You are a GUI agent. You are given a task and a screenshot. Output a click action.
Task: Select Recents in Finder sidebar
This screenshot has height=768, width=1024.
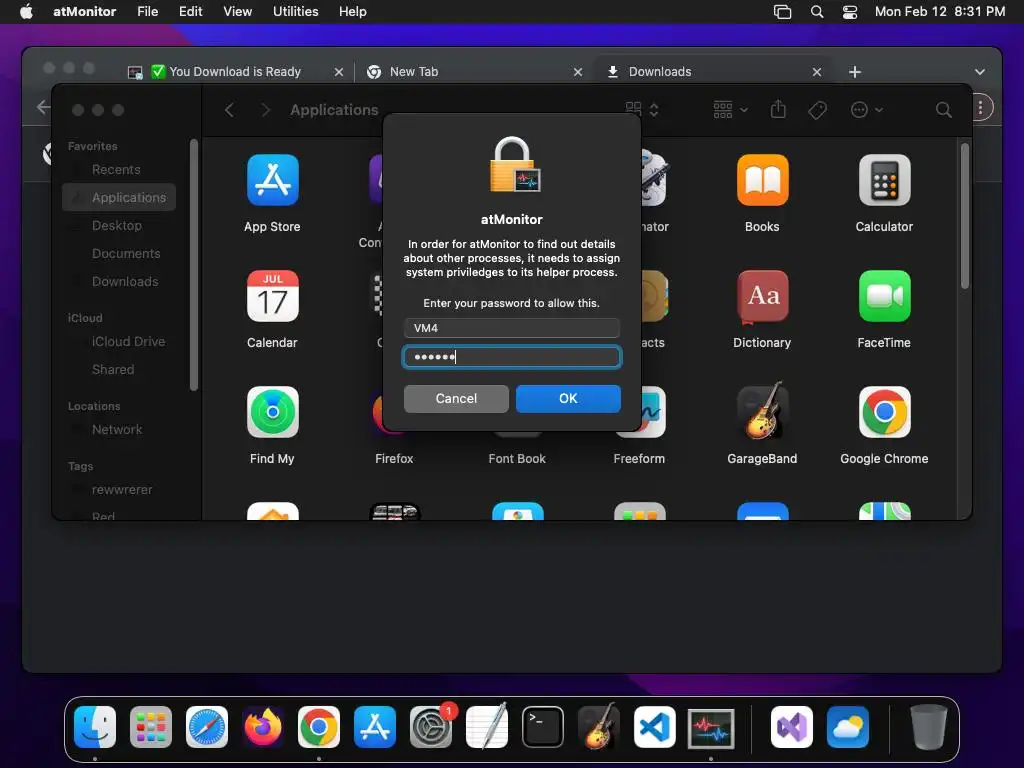click(x=118, y=170)
